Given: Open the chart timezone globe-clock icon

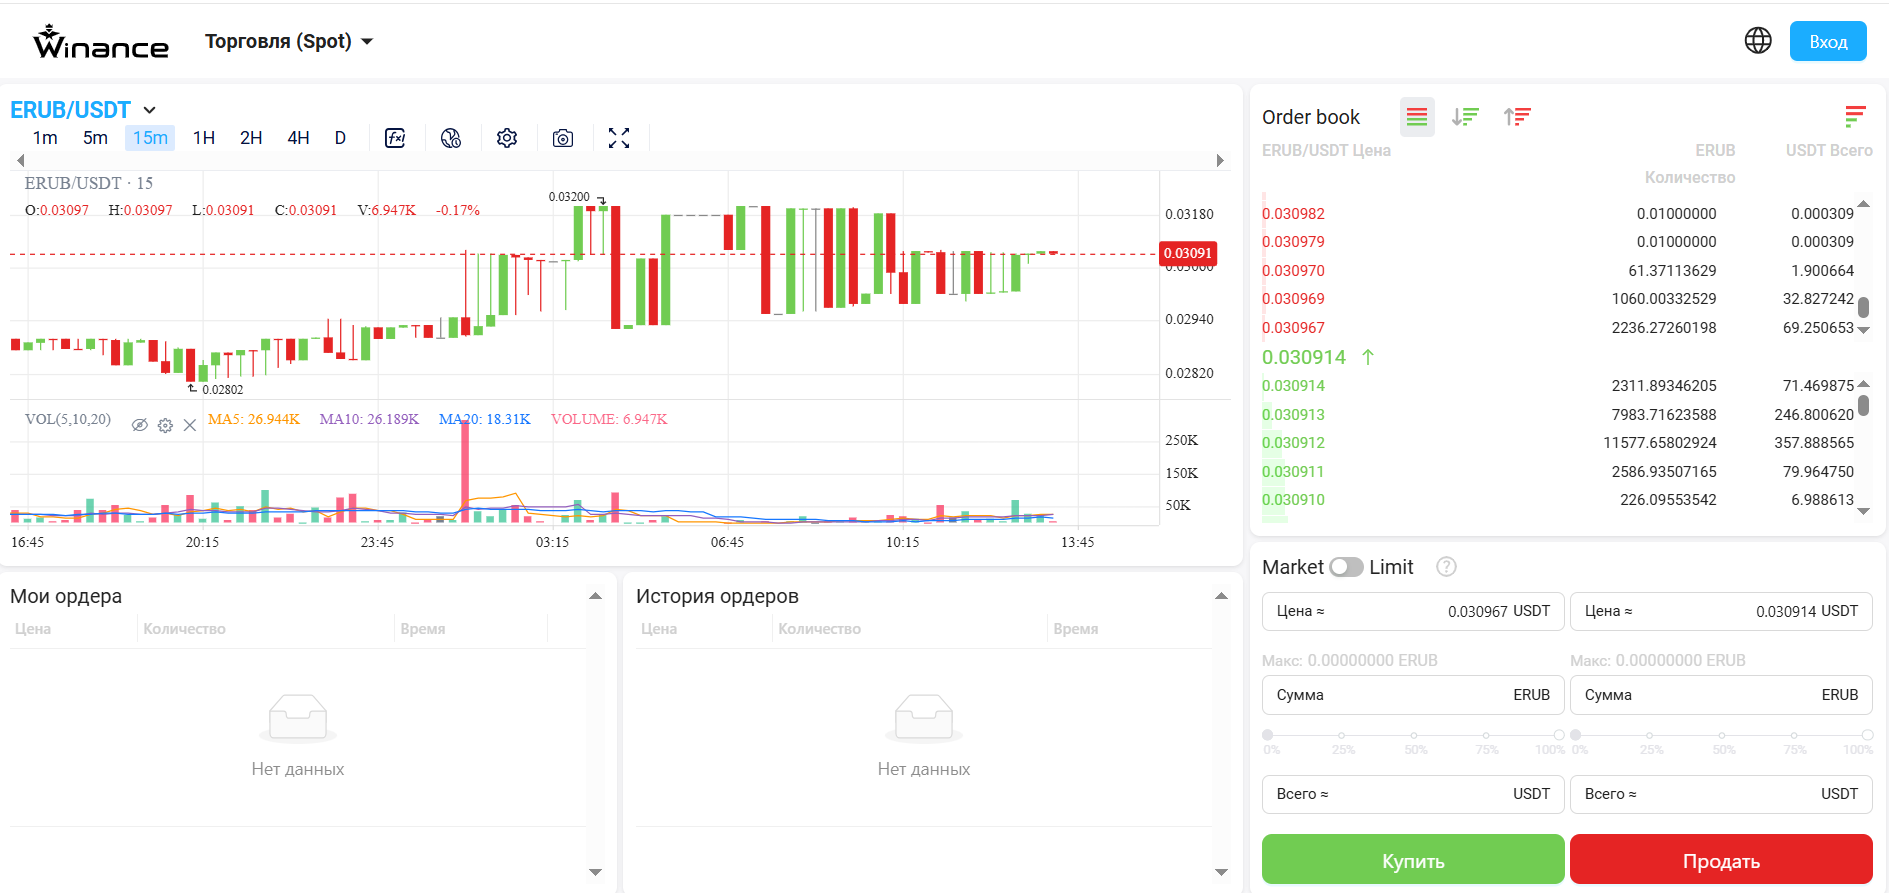Looking at the screenshot, I should 451,138.
